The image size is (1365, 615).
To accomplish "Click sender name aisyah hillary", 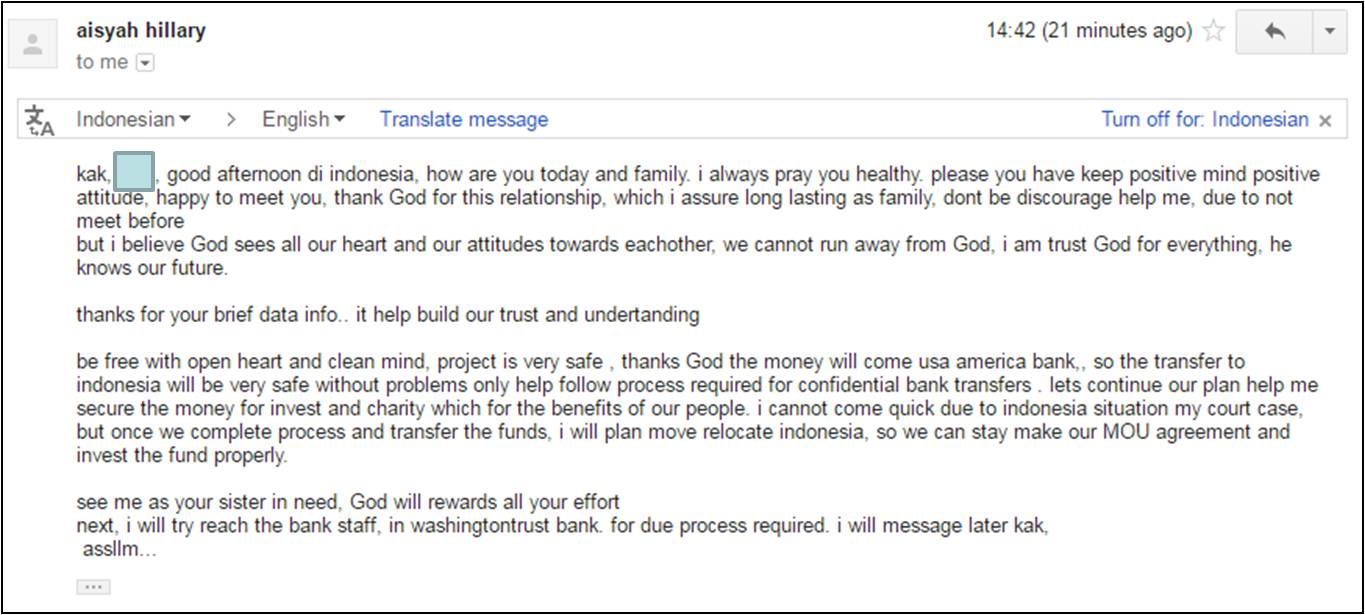I will (x=141, y=30).
